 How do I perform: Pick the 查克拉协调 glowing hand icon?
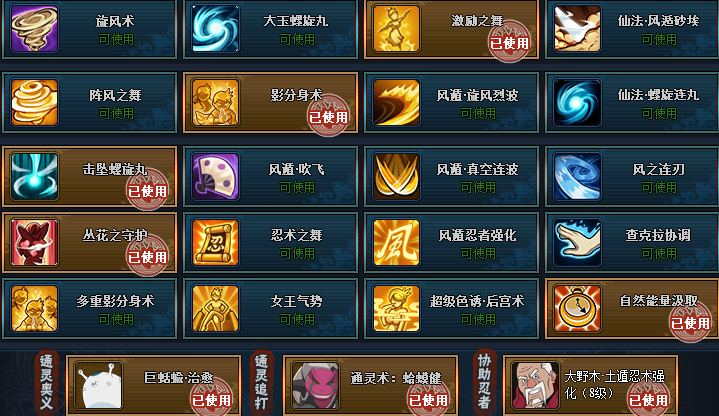pos(577,243)
